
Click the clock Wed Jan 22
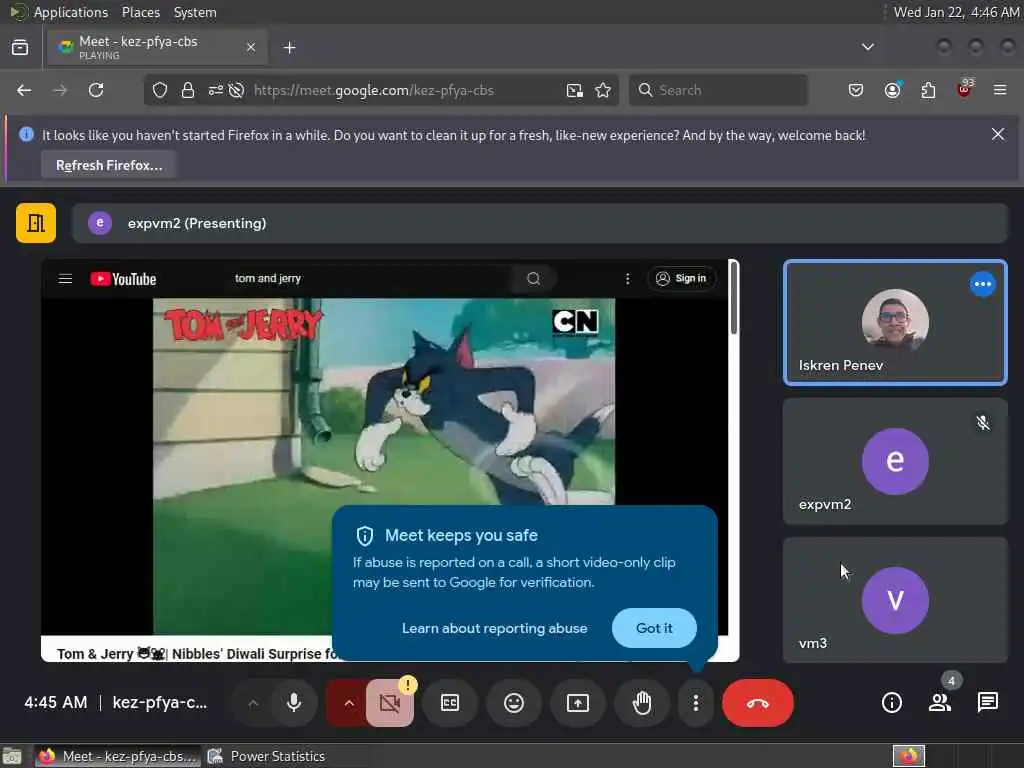click(956, 12)
